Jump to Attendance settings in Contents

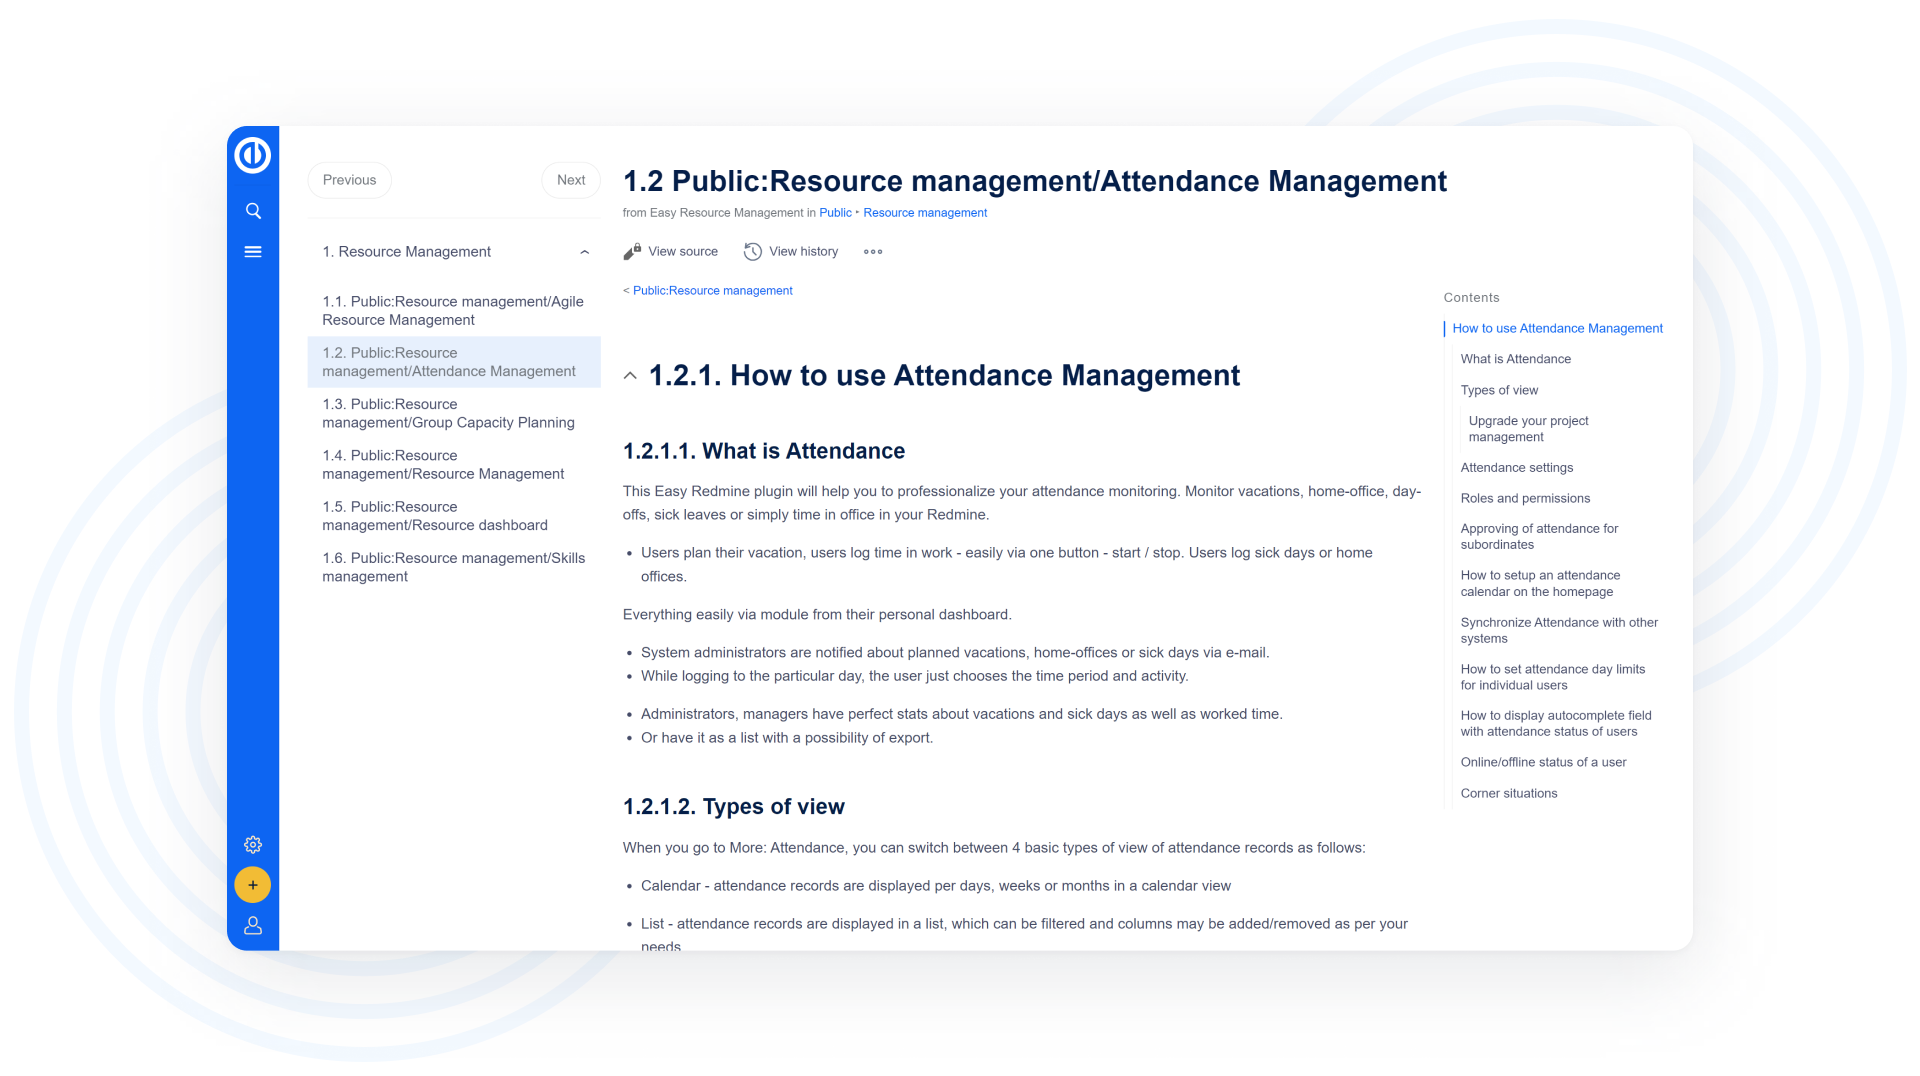coord(1516,468)
